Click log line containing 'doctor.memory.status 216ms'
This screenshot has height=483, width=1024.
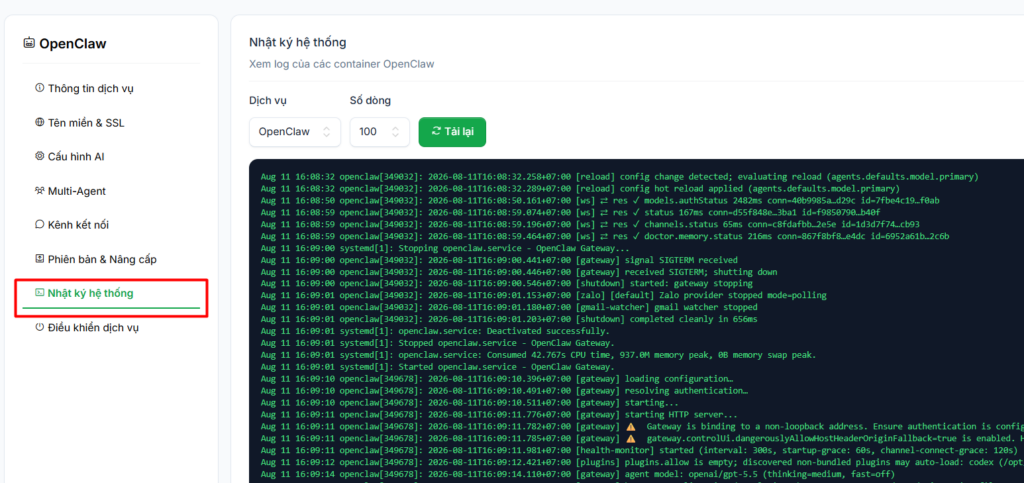(x=605, y=236)
